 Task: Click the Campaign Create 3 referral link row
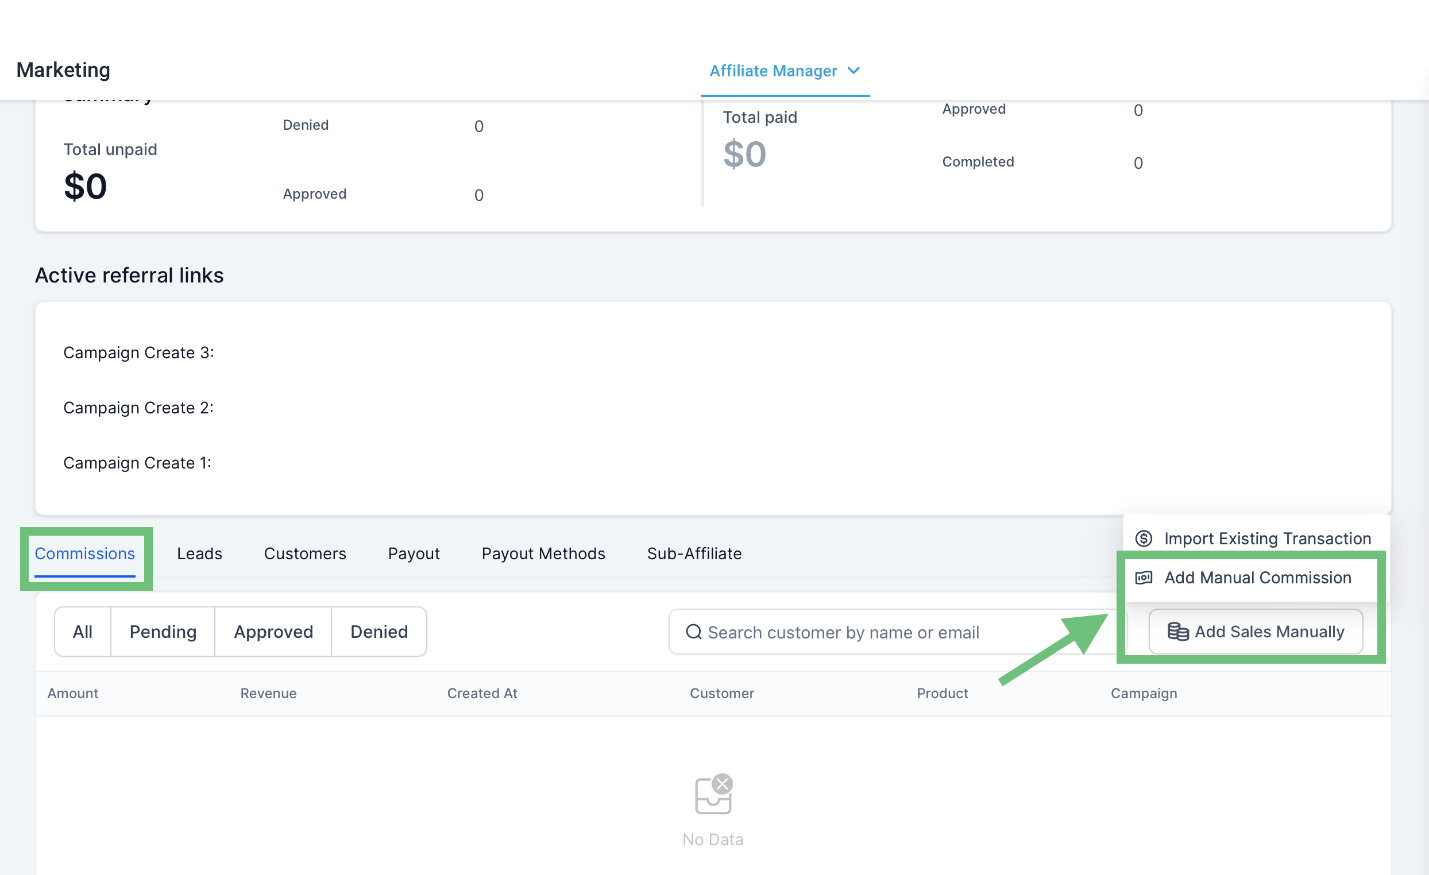tap(139, 353)
